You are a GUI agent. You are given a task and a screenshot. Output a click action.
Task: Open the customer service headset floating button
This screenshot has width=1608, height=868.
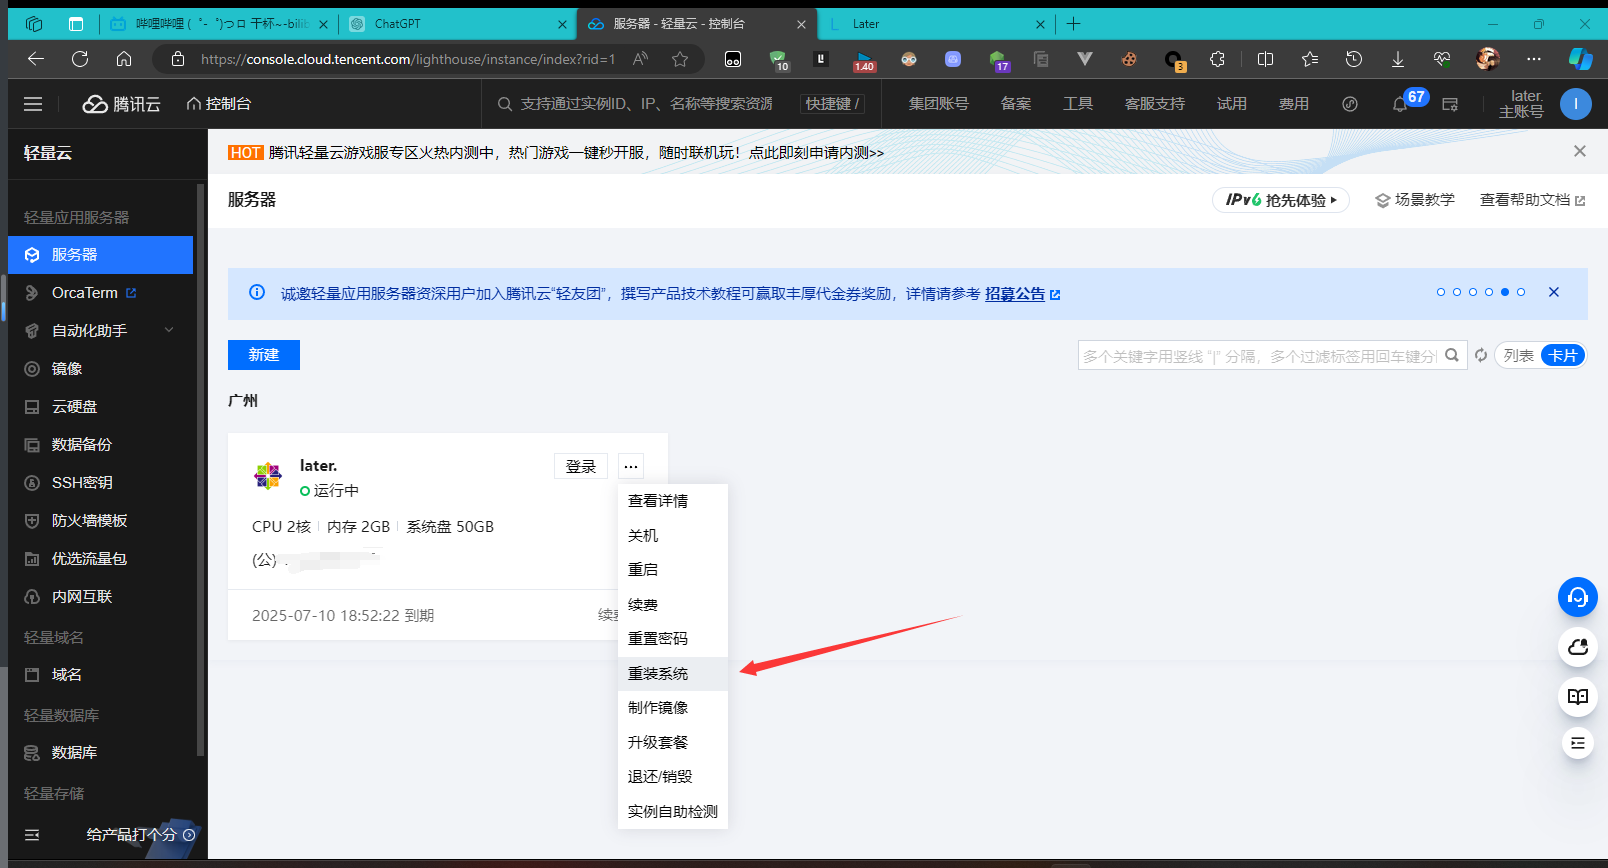click(1577, 597)
